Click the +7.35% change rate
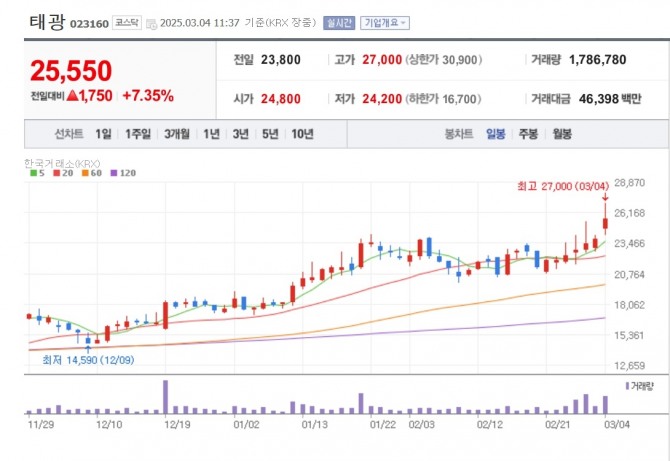The image size is (670, 461). (x=148, y=96)
